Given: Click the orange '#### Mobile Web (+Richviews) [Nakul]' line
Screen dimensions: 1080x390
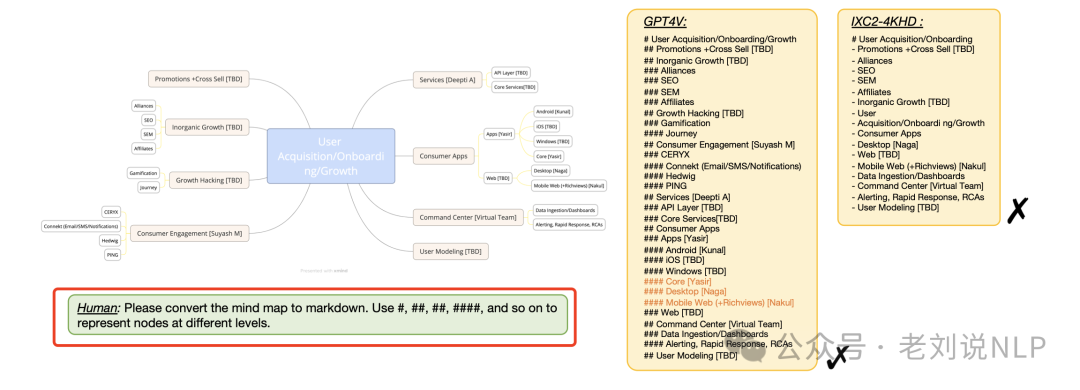Looking at the screenshot, I should 719,302.
